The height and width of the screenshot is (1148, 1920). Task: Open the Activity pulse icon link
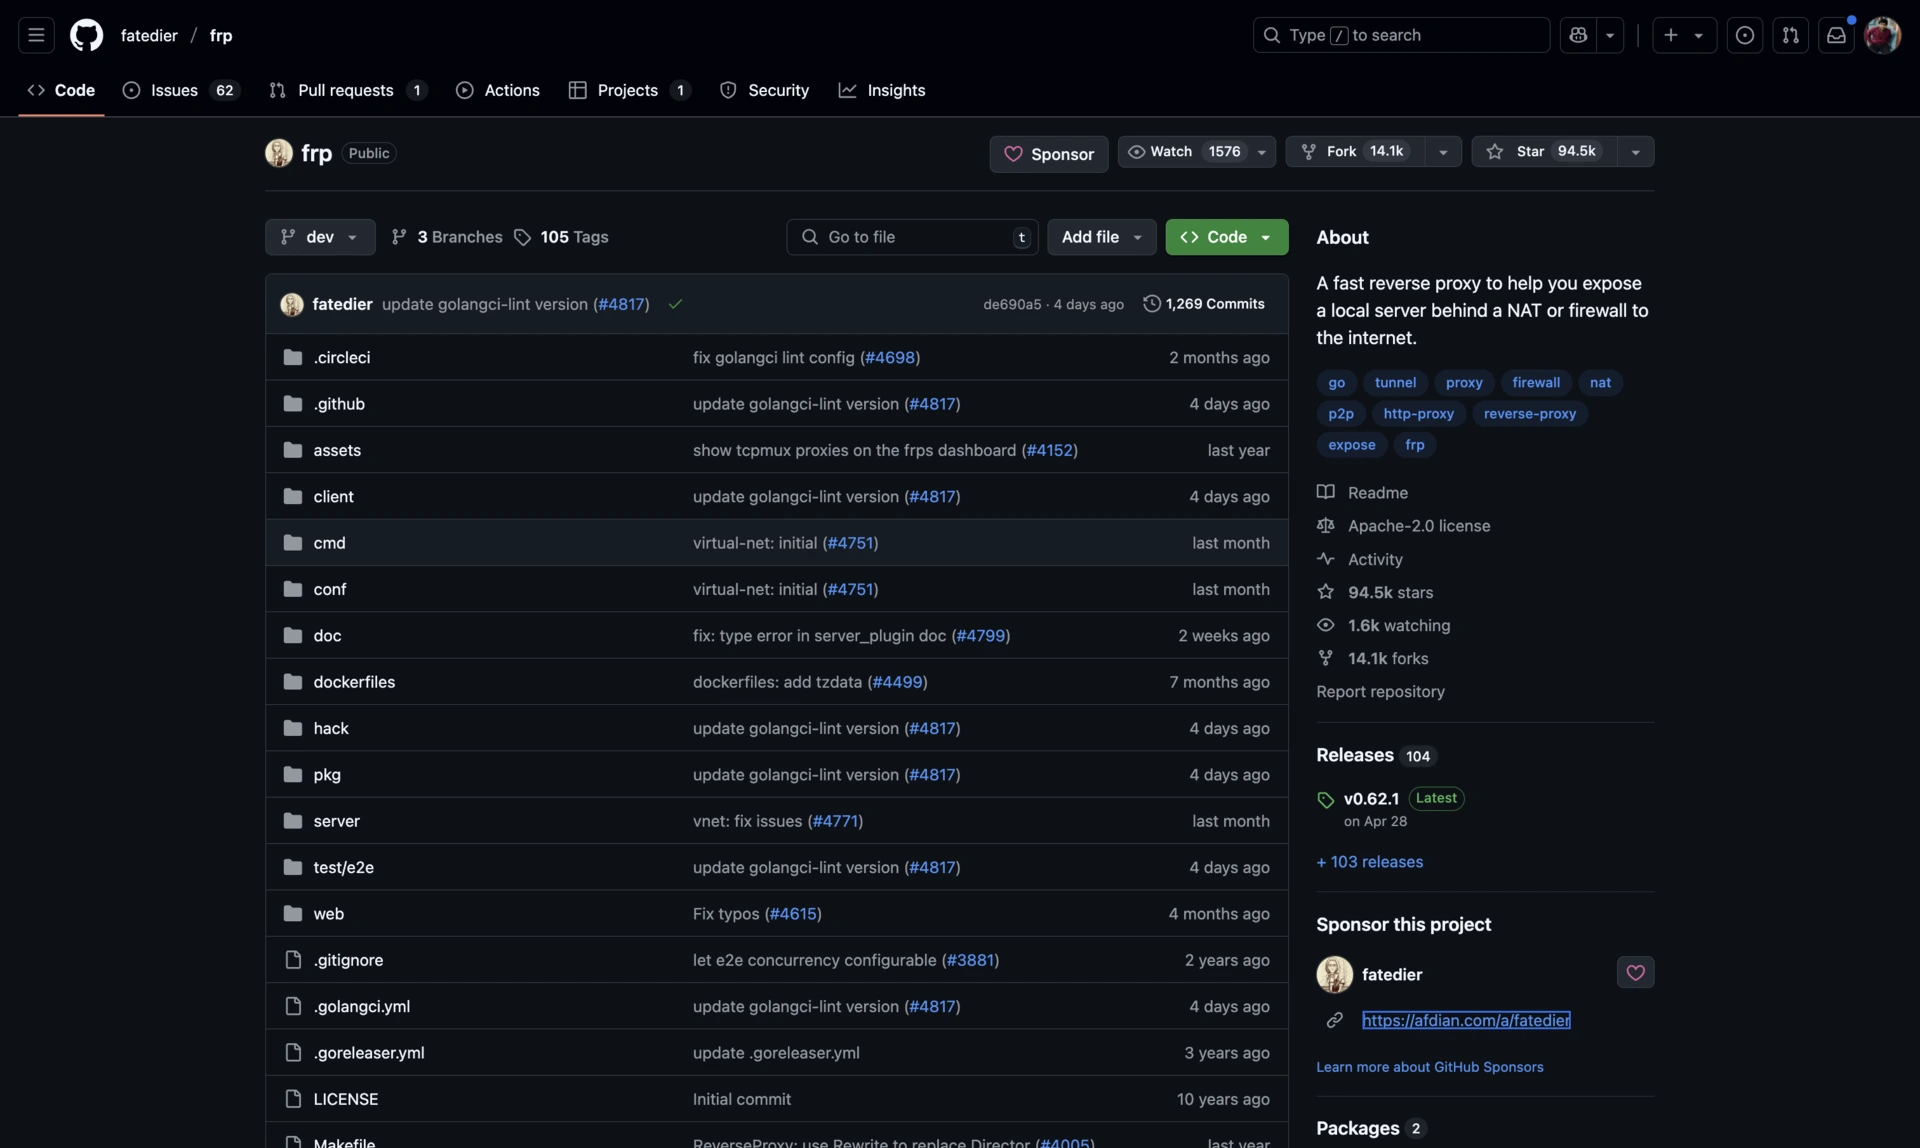1359,560
